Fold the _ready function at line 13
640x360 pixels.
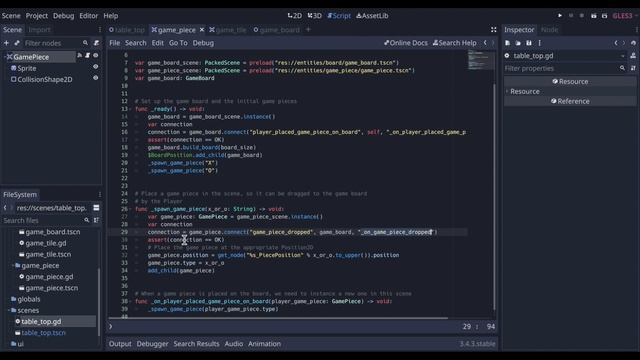coord(130,109)
